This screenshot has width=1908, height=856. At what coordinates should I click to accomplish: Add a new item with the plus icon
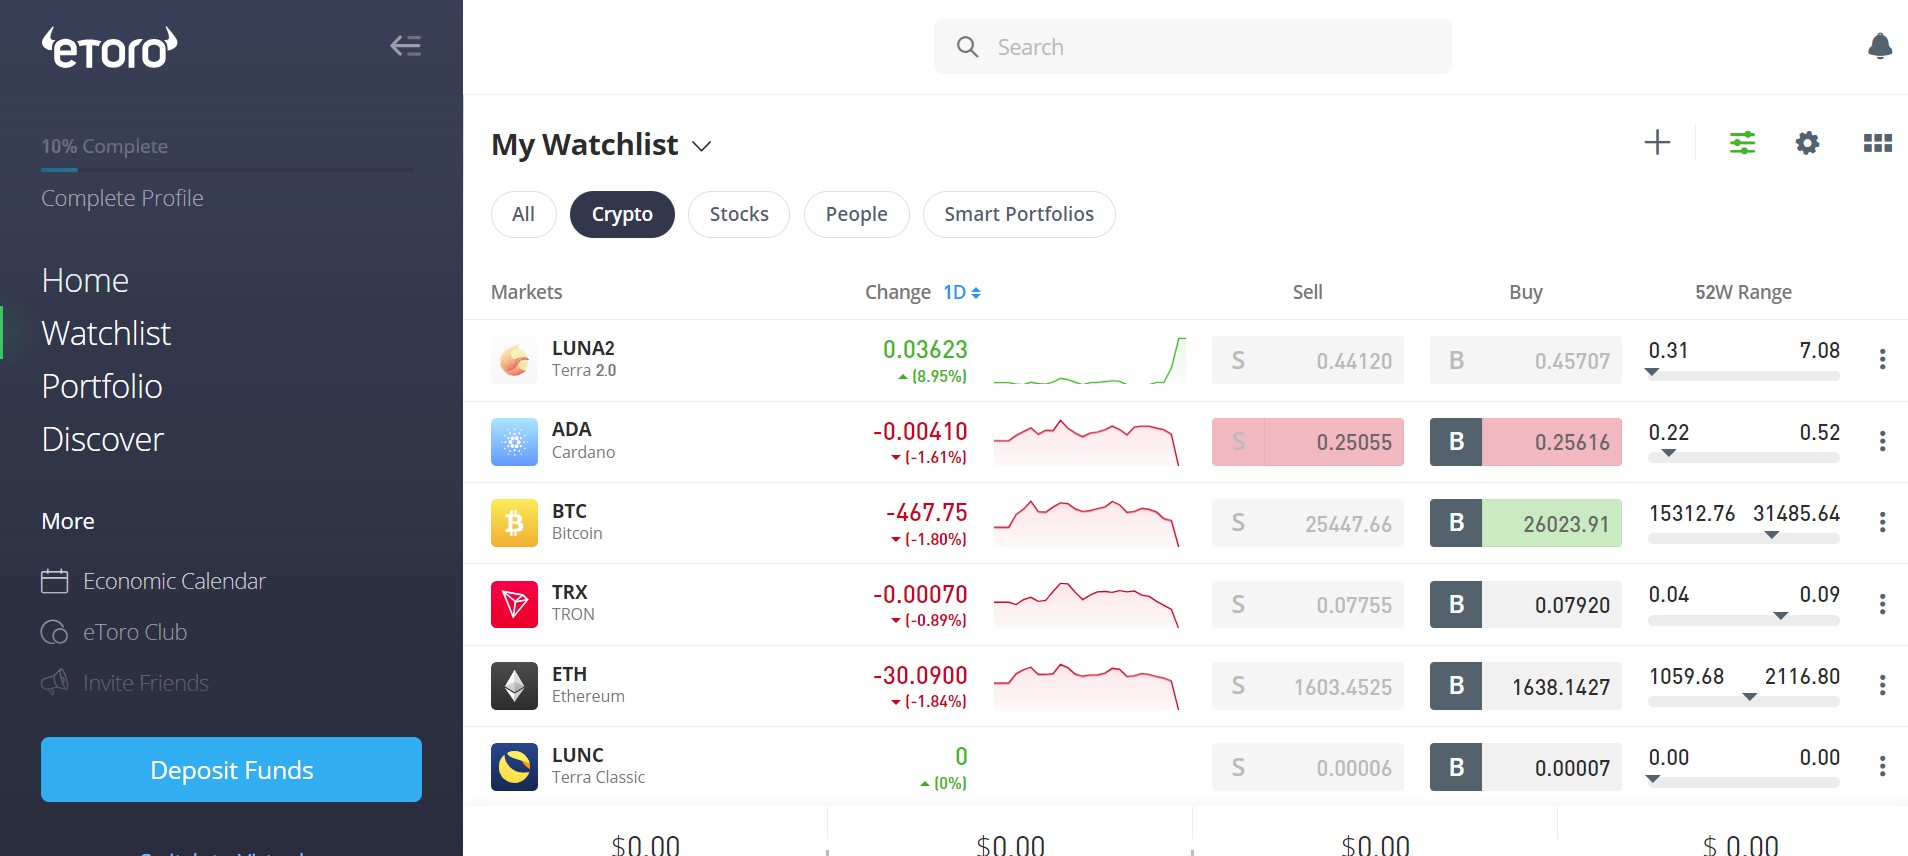point(1657,143)
